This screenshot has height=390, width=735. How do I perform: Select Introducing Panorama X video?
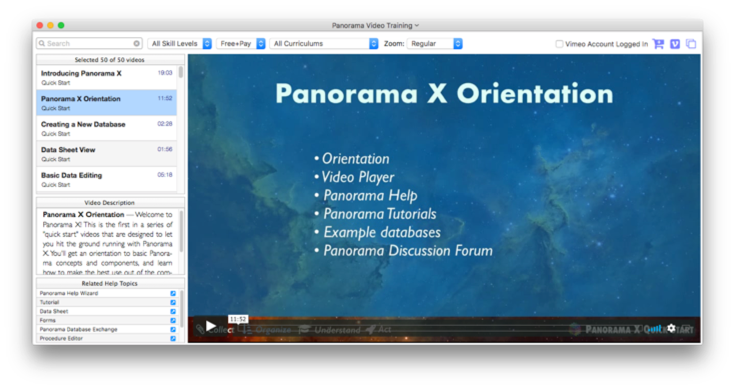coord(106,77)
